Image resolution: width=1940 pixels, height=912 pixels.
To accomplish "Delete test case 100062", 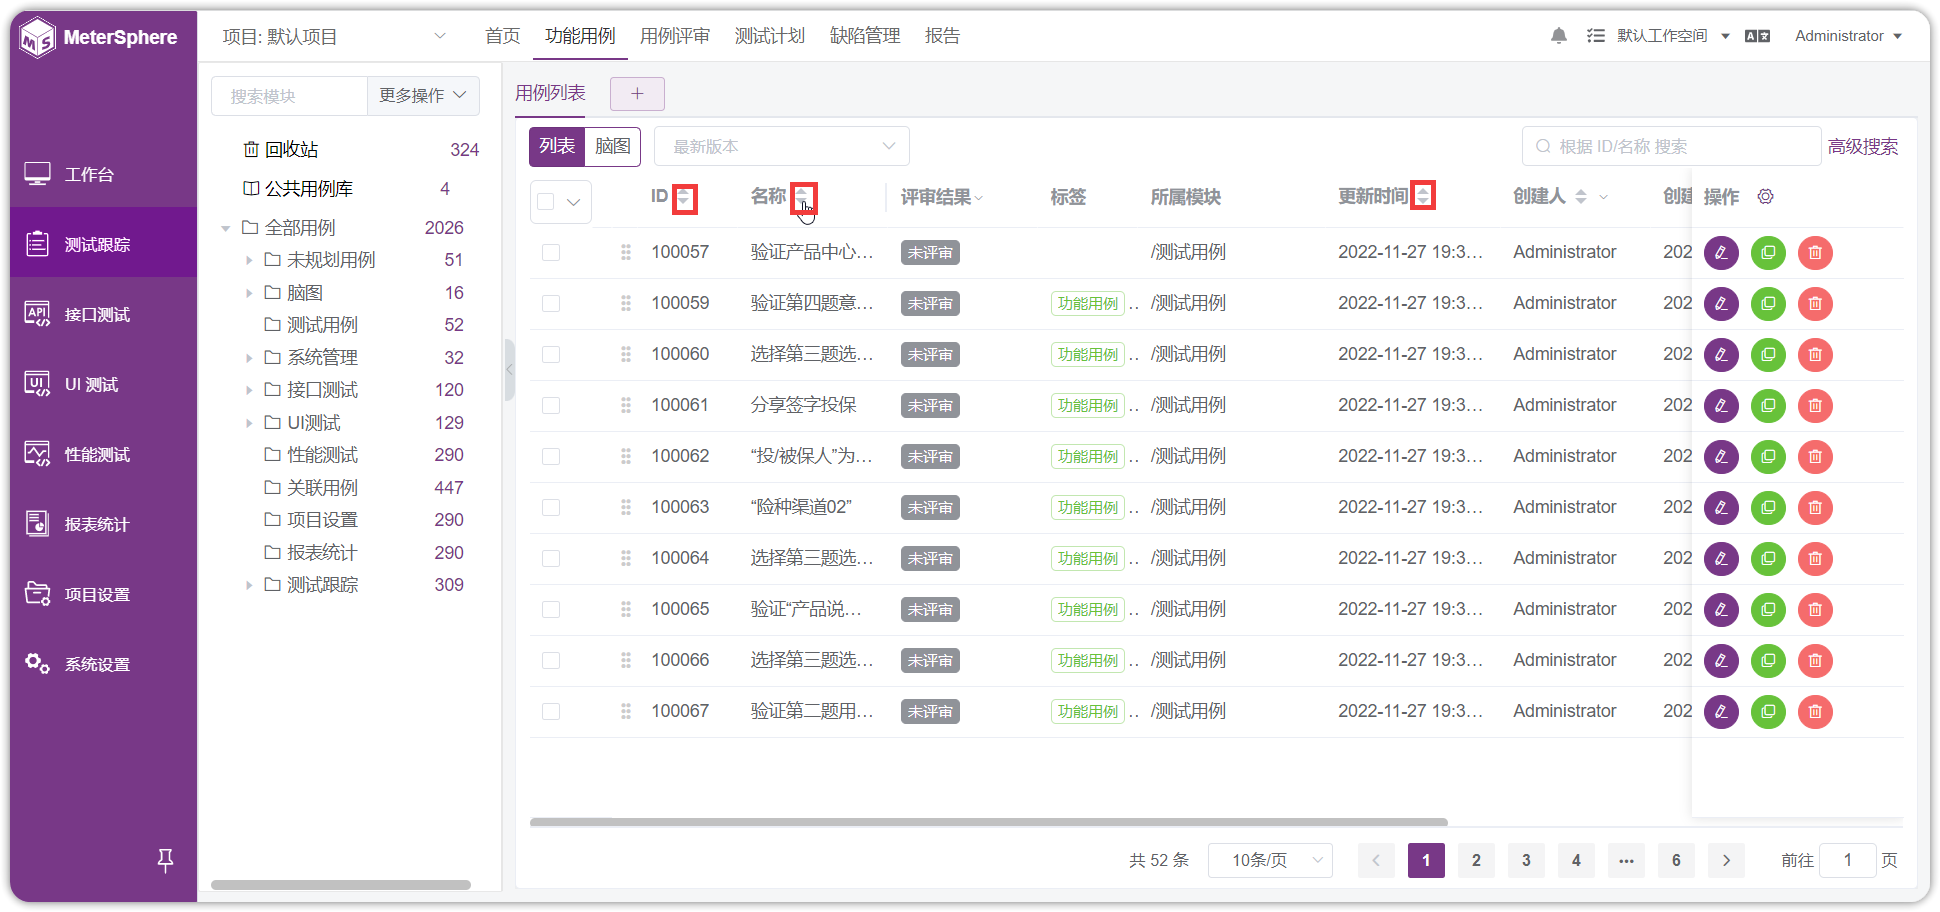I will click(x=1815, y=457).
